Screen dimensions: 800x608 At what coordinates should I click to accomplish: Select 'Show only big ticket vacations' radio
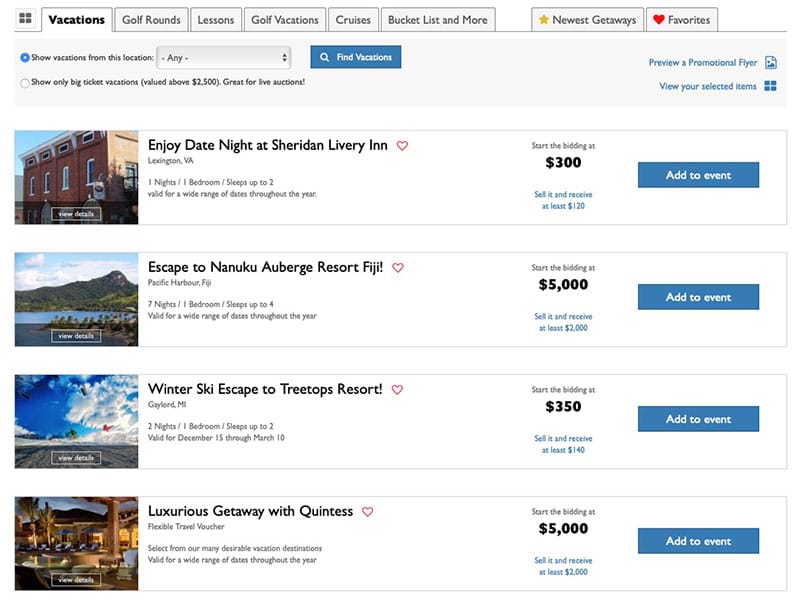pos(25,83)
